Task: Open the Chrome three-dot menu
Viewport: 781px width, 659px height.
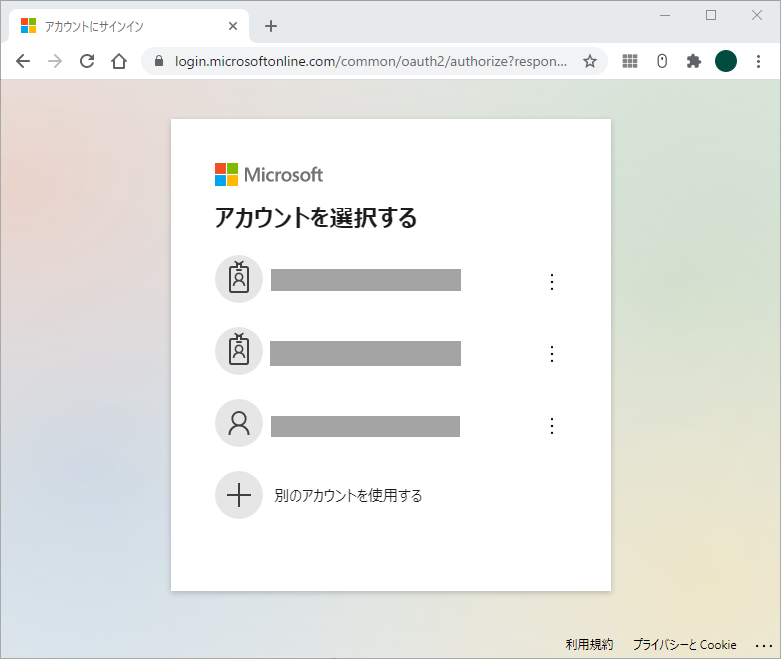Action: pos(758,61)
